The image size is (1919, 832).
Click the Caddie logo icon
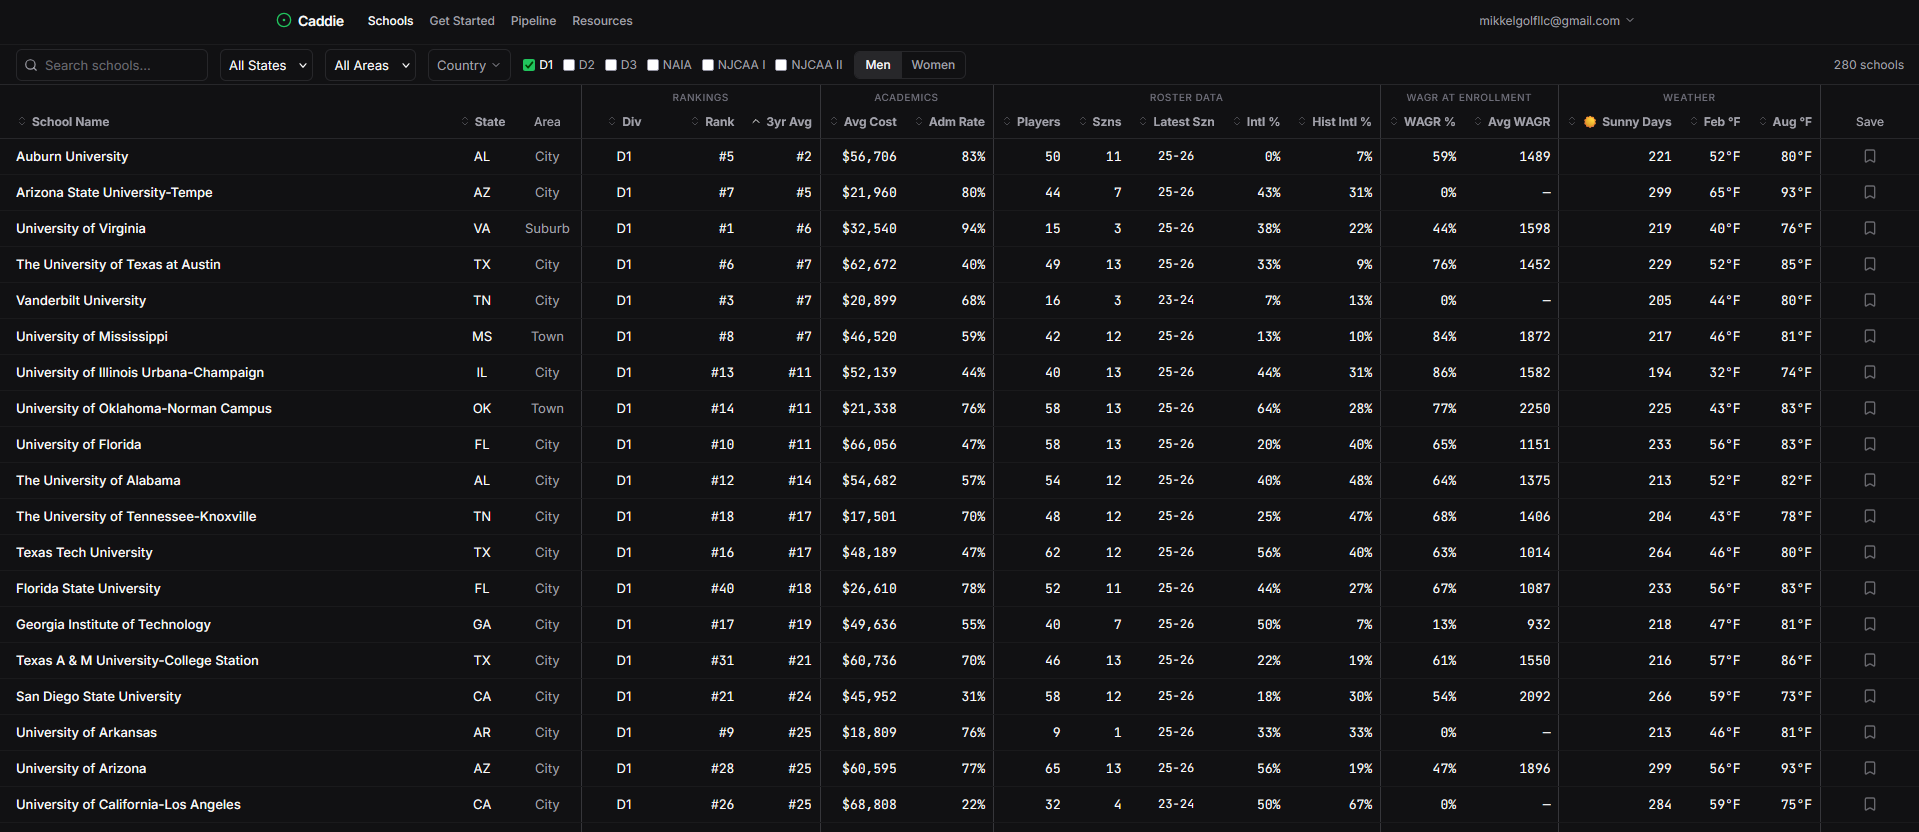click(x=284, y=21)
